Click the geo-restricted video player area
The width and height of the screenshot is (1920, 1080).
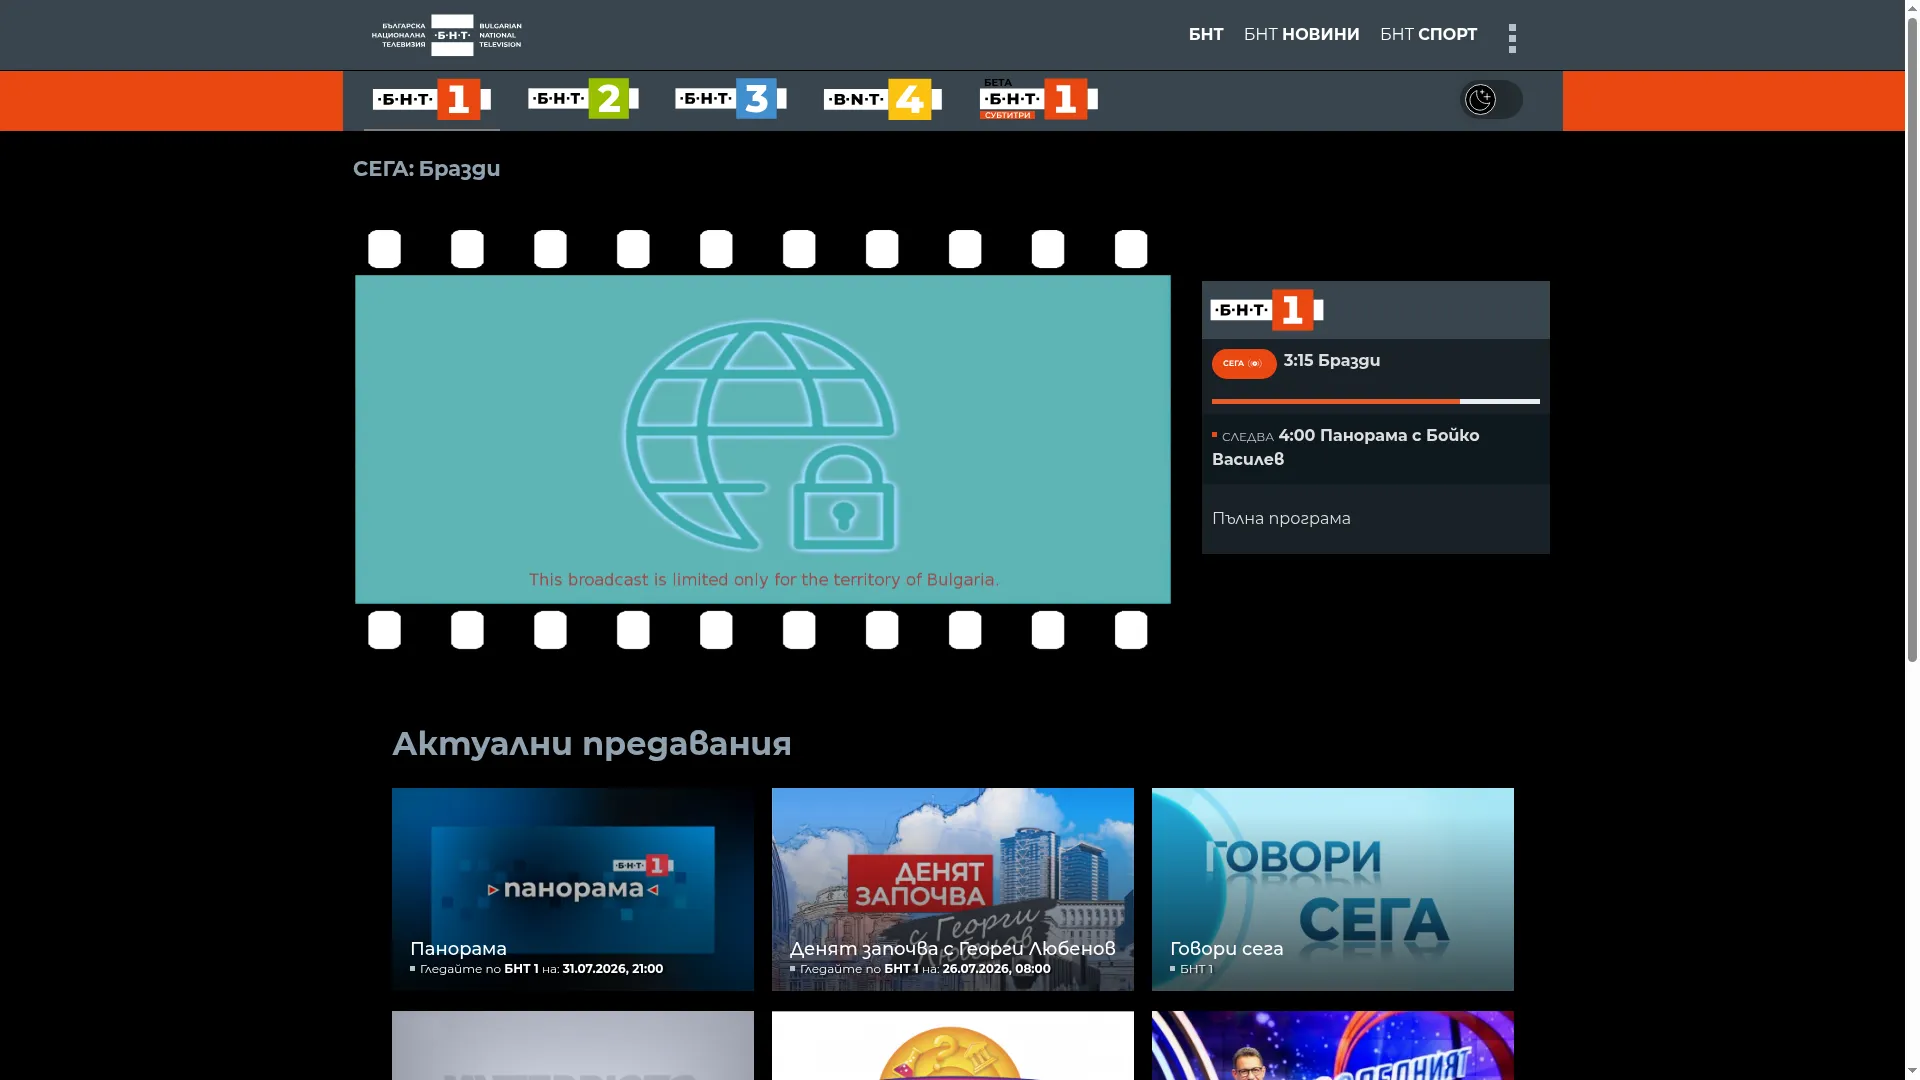pyautogui.click(x=763, y=439)
